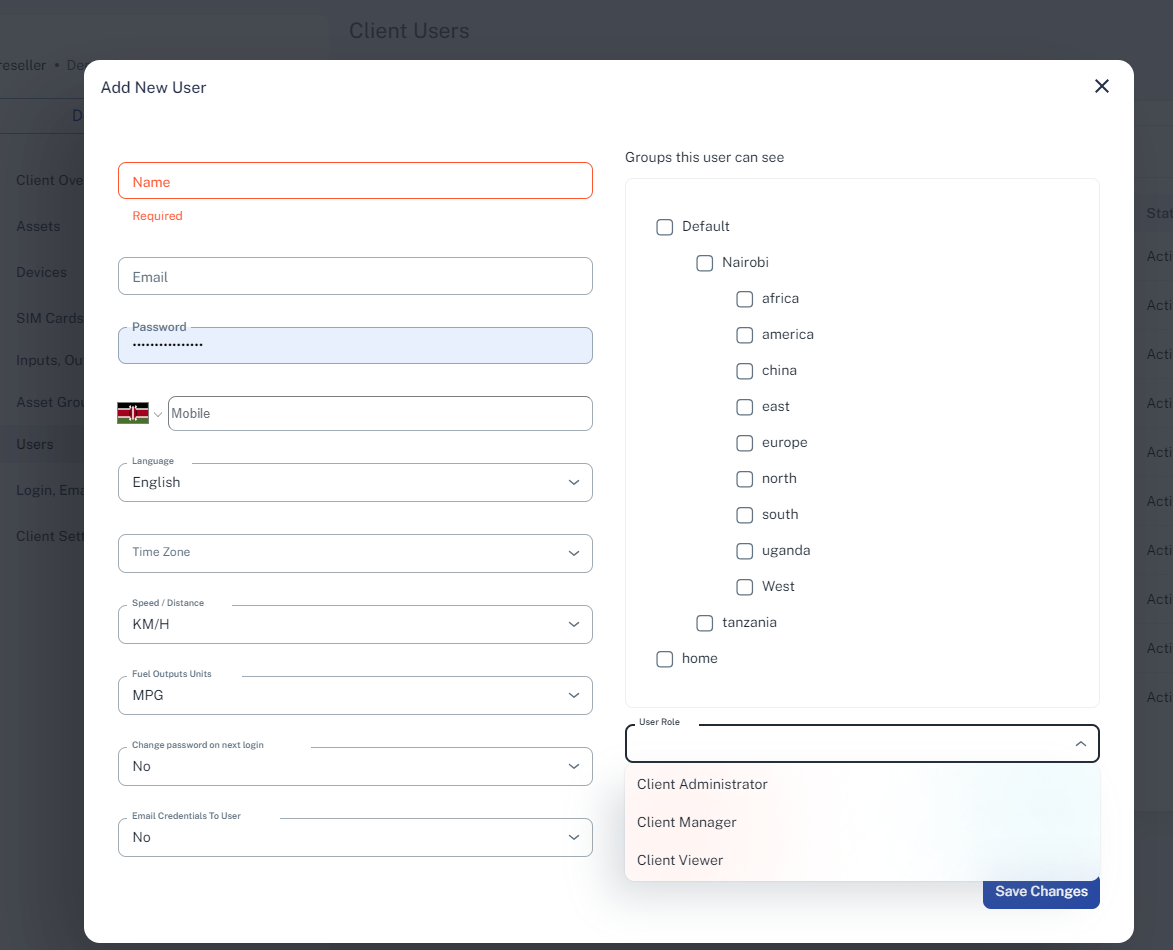Select Client Viewer role option
Screen dimensions: 1173x950
(x=862, y=860)
